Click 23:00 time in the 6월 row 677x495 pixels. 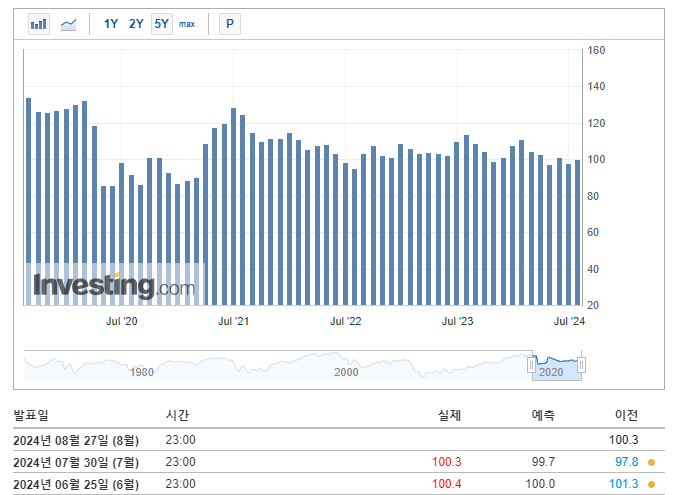(x=180, y=484)
